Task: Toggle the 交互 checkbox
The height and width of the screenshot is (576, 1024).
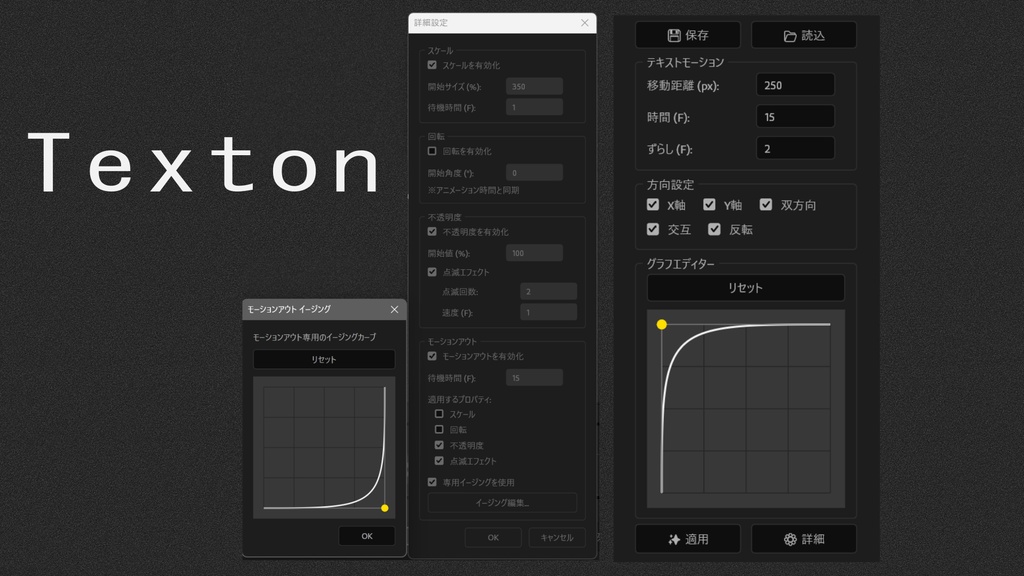Action: (x=653, y=229)
